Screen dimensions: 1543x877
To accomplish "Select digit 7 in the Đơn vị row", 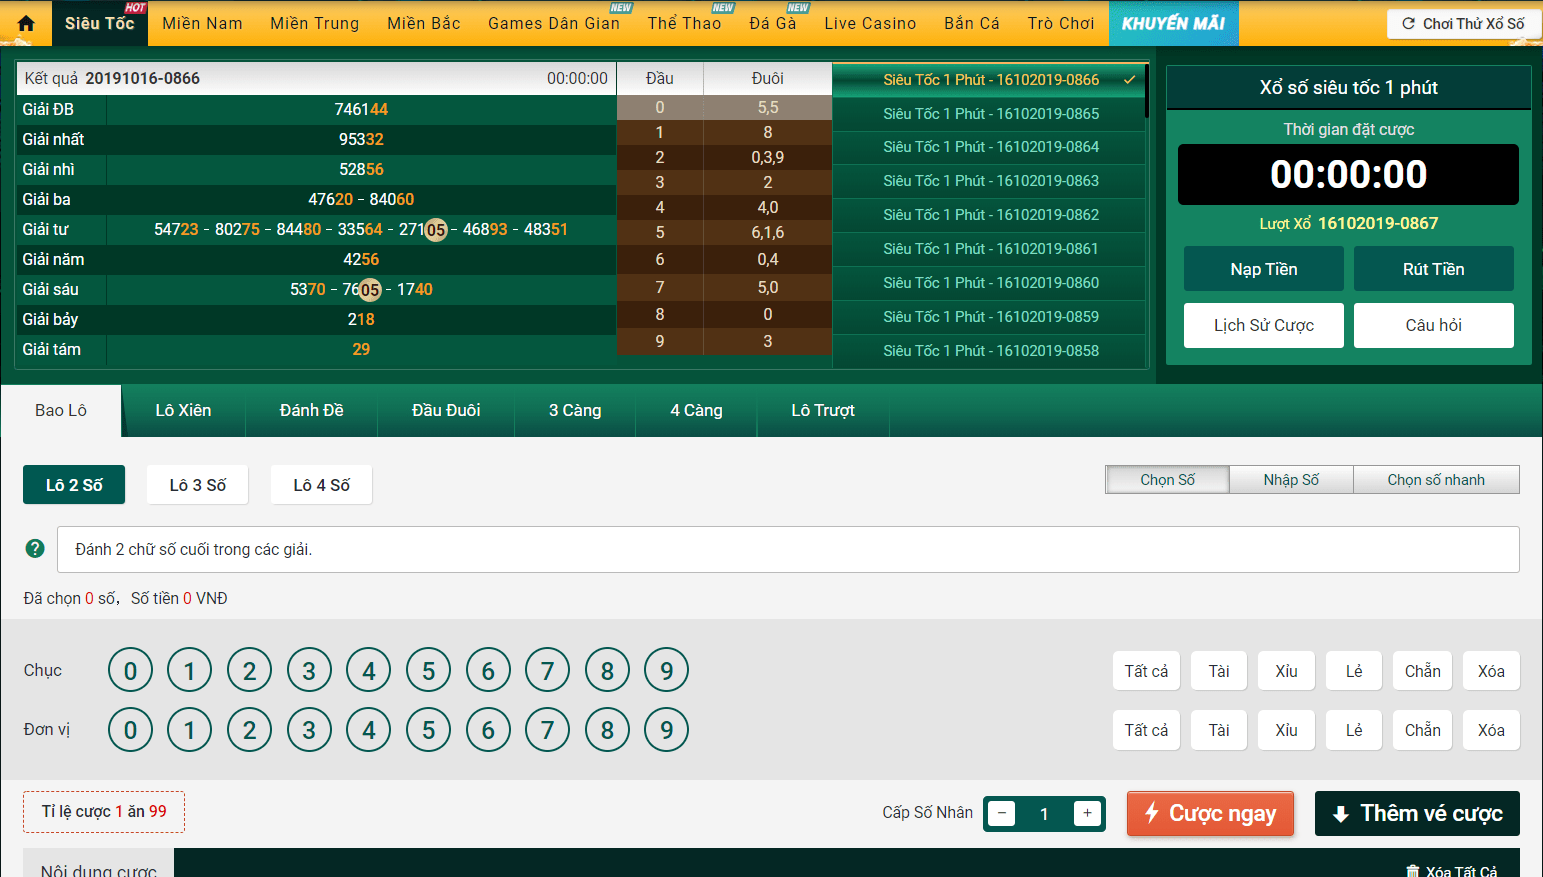I will coord(547,730).
